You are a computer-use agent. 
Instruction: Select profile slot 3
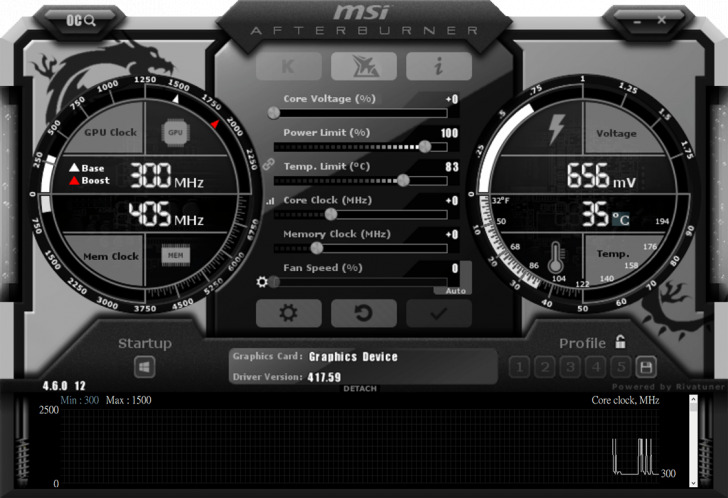[x=570, y=367]
